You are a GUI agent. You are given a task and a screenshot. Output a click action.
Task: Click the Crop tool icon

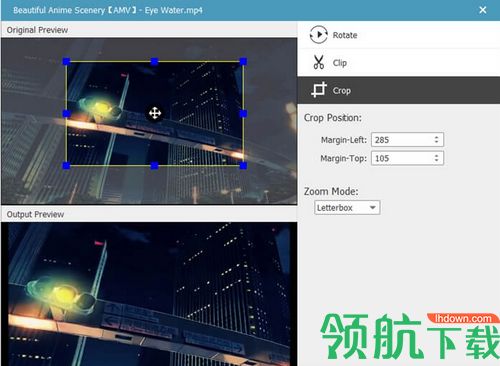(319, 90)
